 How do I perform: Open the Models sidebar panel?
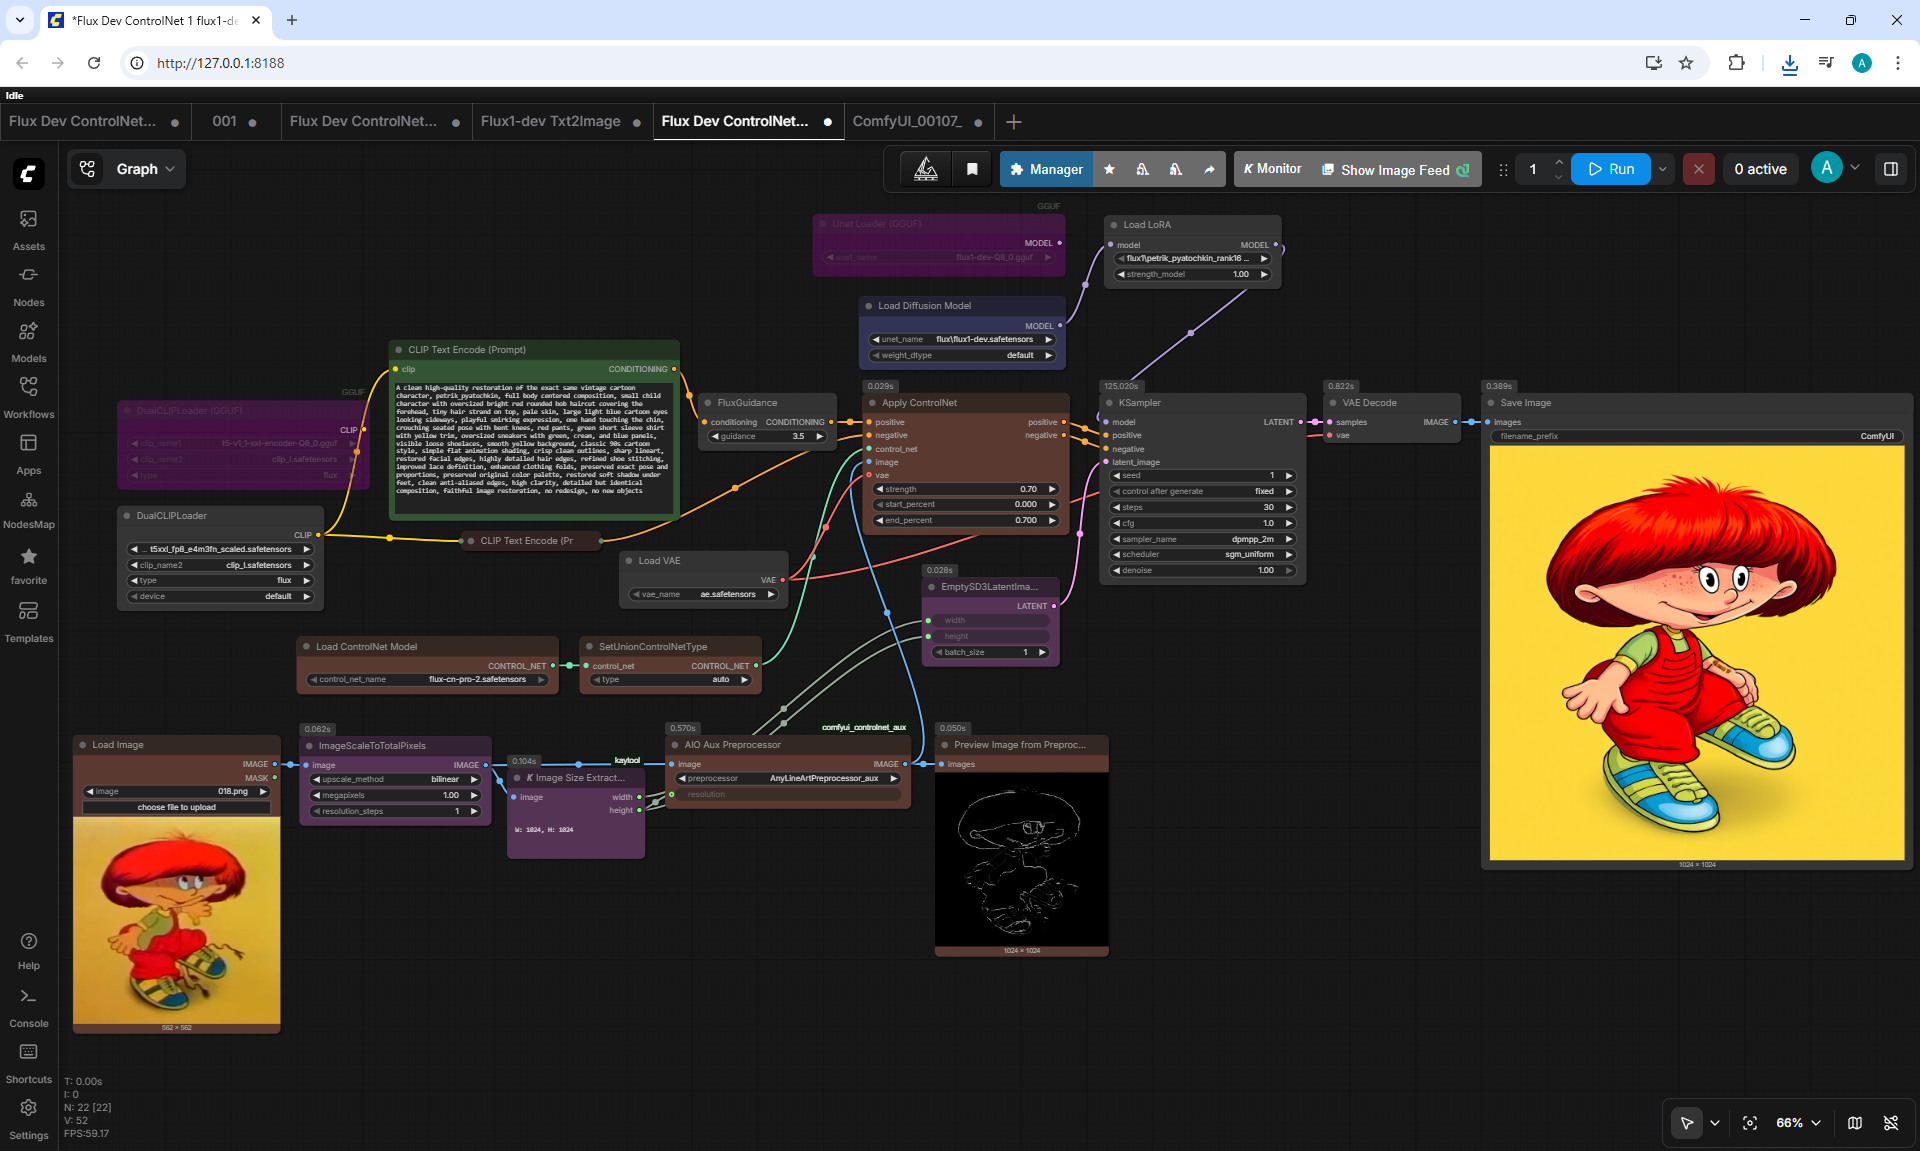pyautogui.click(x=28, y=342)
